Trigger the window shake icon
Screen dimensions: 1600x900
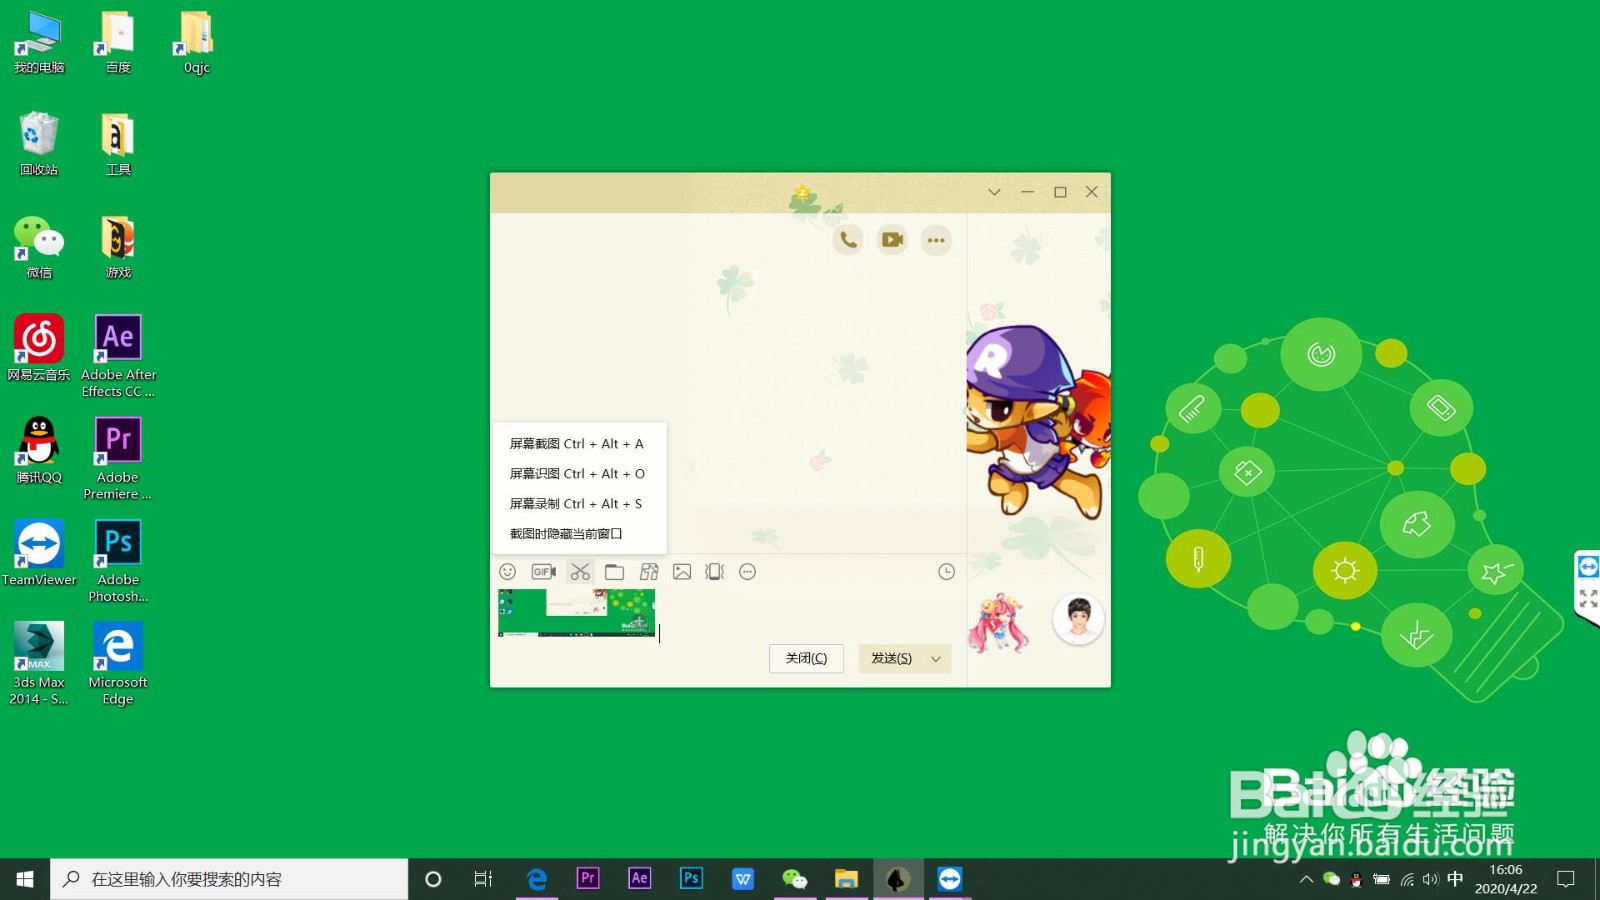click(713, 571)
